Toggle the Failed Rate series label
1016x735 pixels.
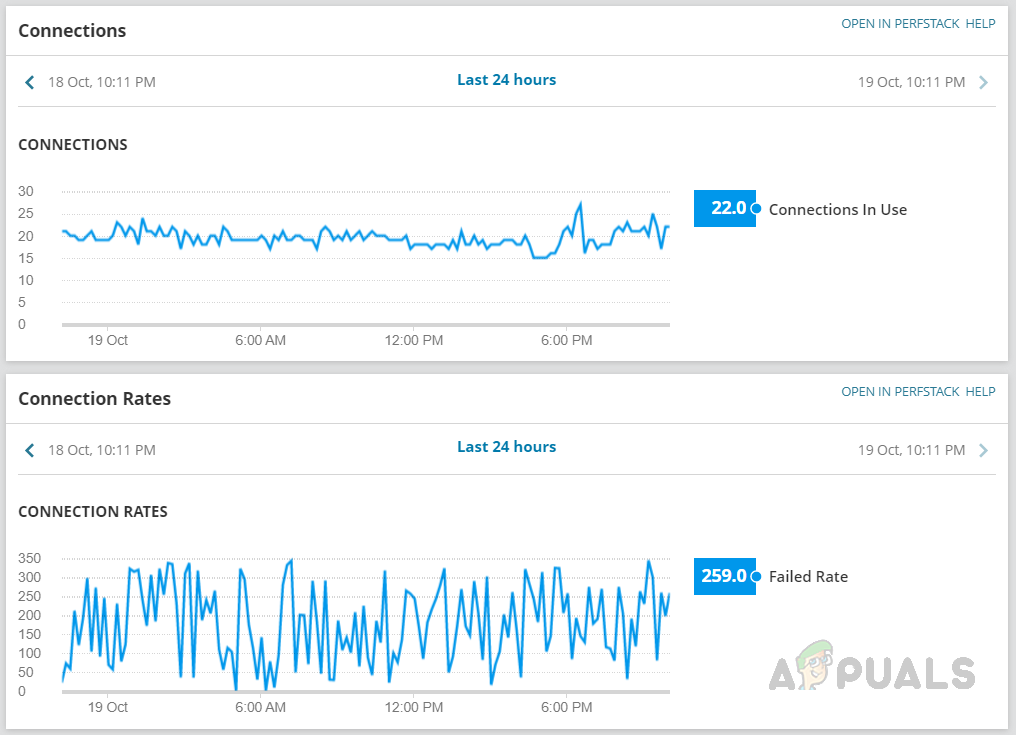pos(808,576)
